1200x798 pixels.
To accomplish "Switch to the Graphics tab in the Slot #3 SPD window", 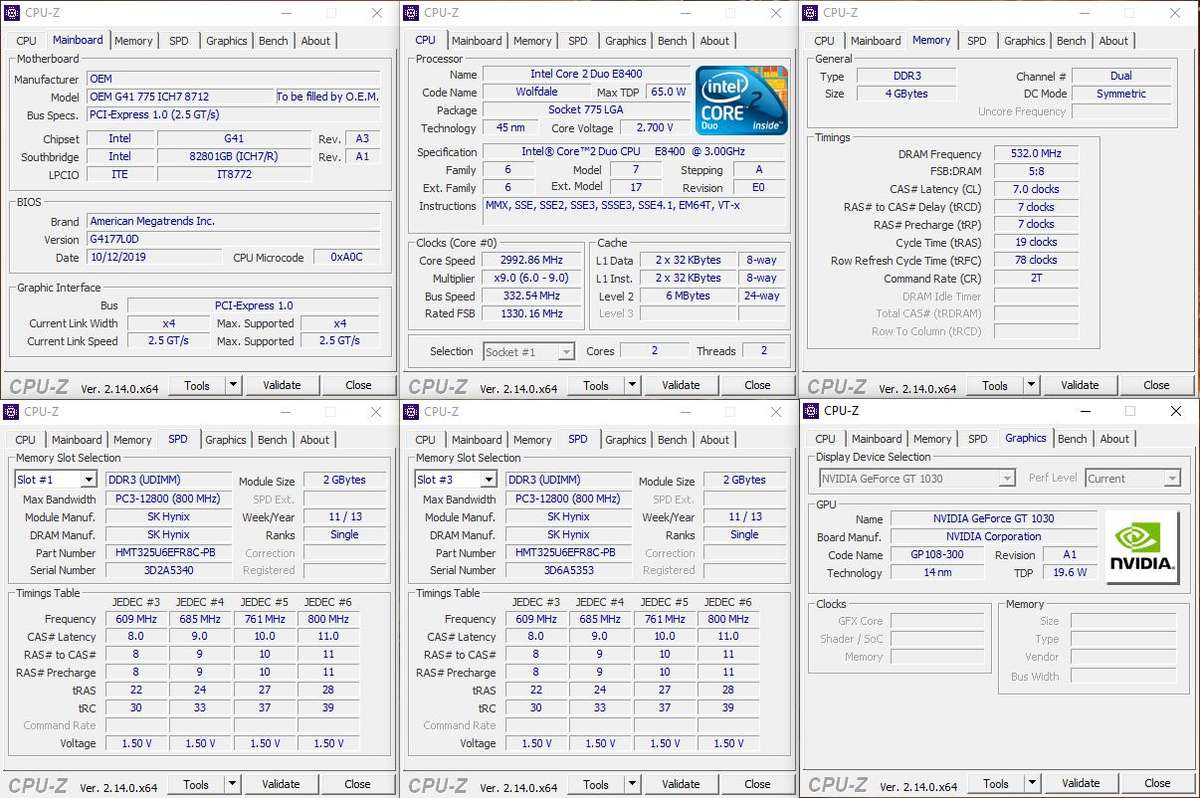I will [625, 439].
